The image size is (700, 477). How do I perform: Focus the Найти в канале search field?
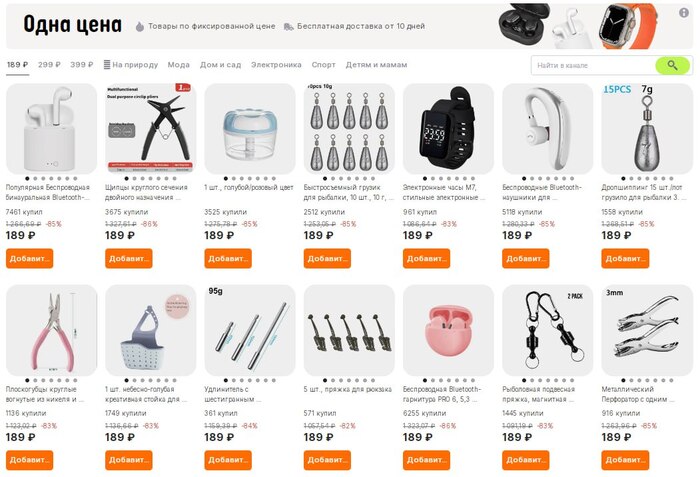pyautogui.click(x=594, y=66)
